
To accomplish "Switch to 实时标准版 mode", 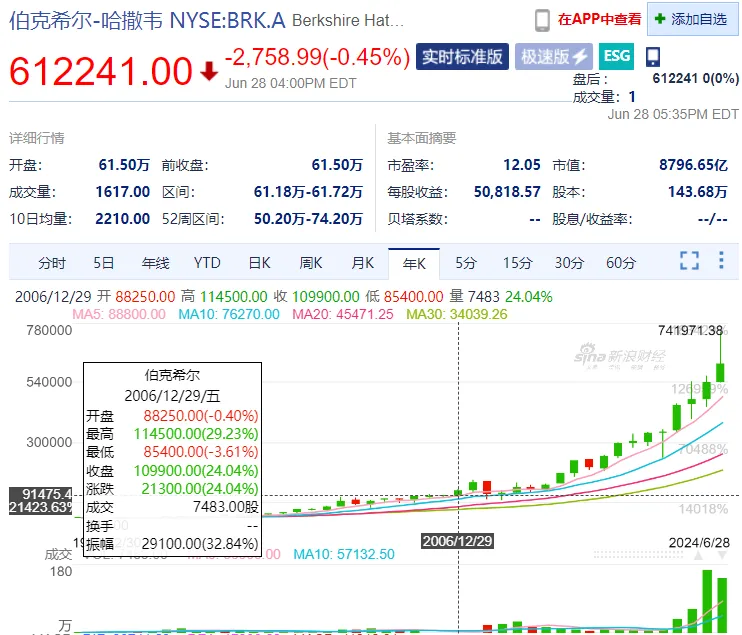I will tap(462, 57).
